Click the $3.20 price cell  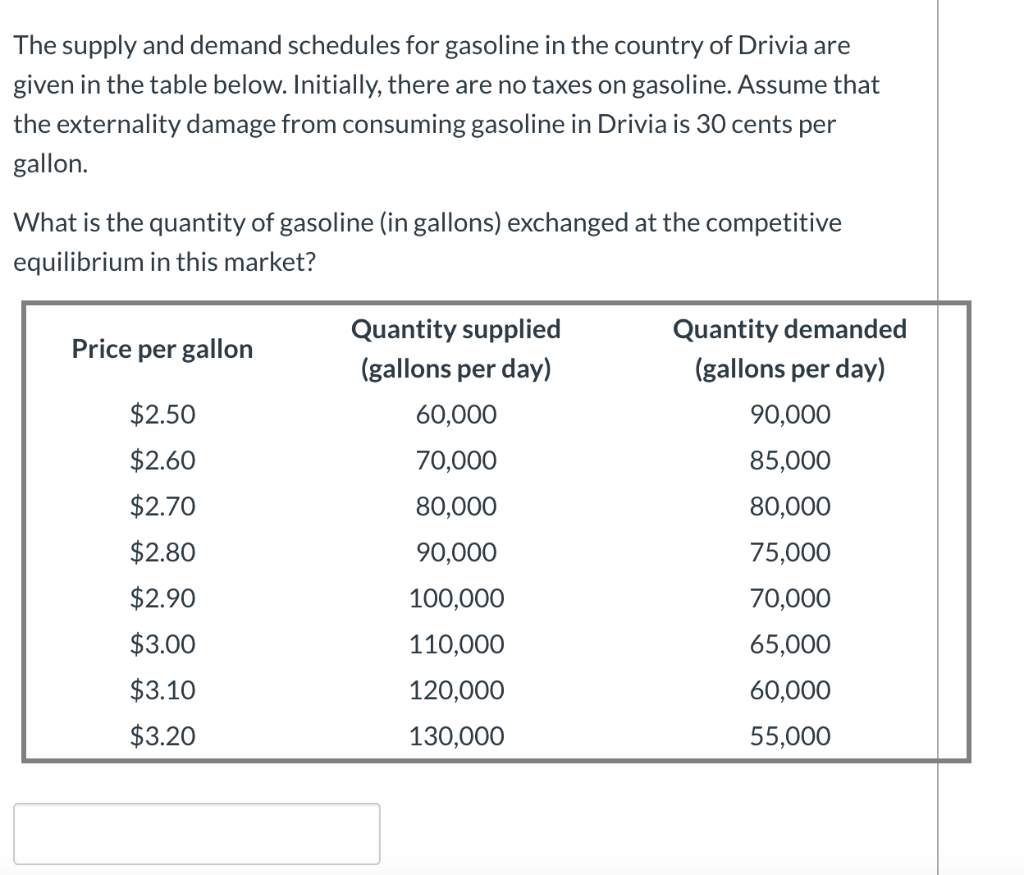coord(162,736)
